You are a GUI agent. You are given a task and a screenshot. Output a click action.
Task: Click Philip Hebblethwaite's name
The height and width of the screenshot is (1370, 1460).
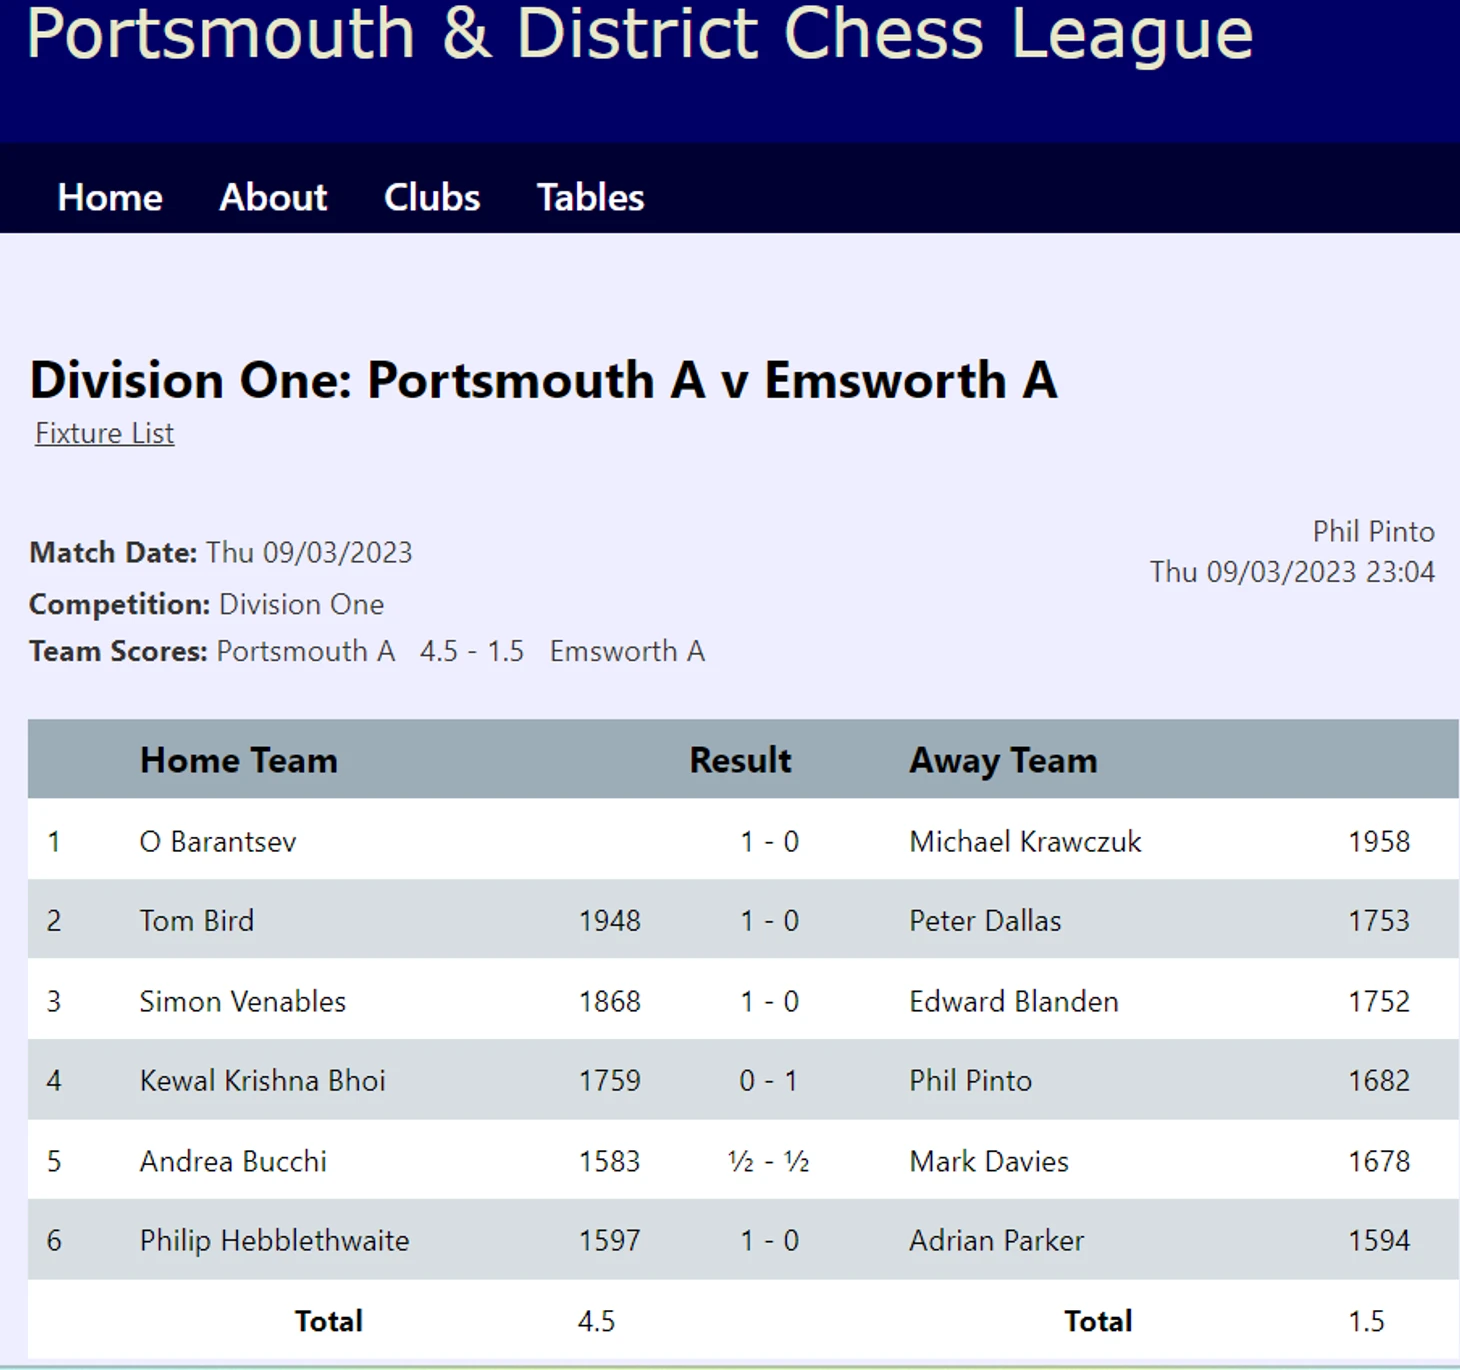tap(274, 1240)
